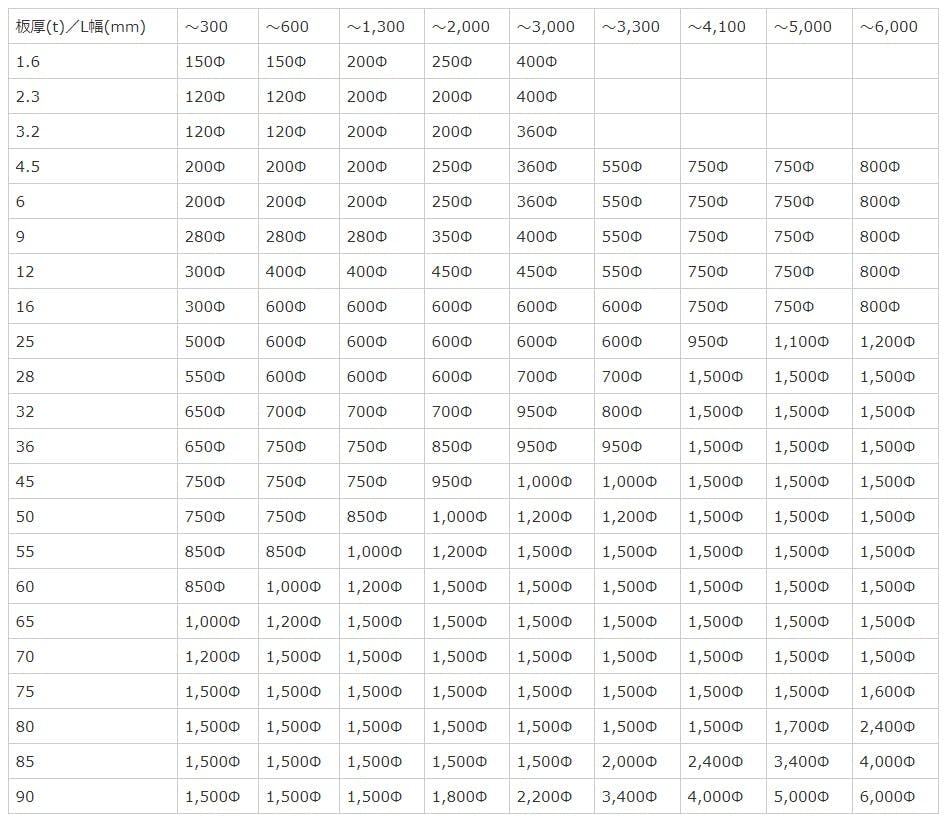
Task: Select the ～3,000 column header
Action: click(552, 26)
